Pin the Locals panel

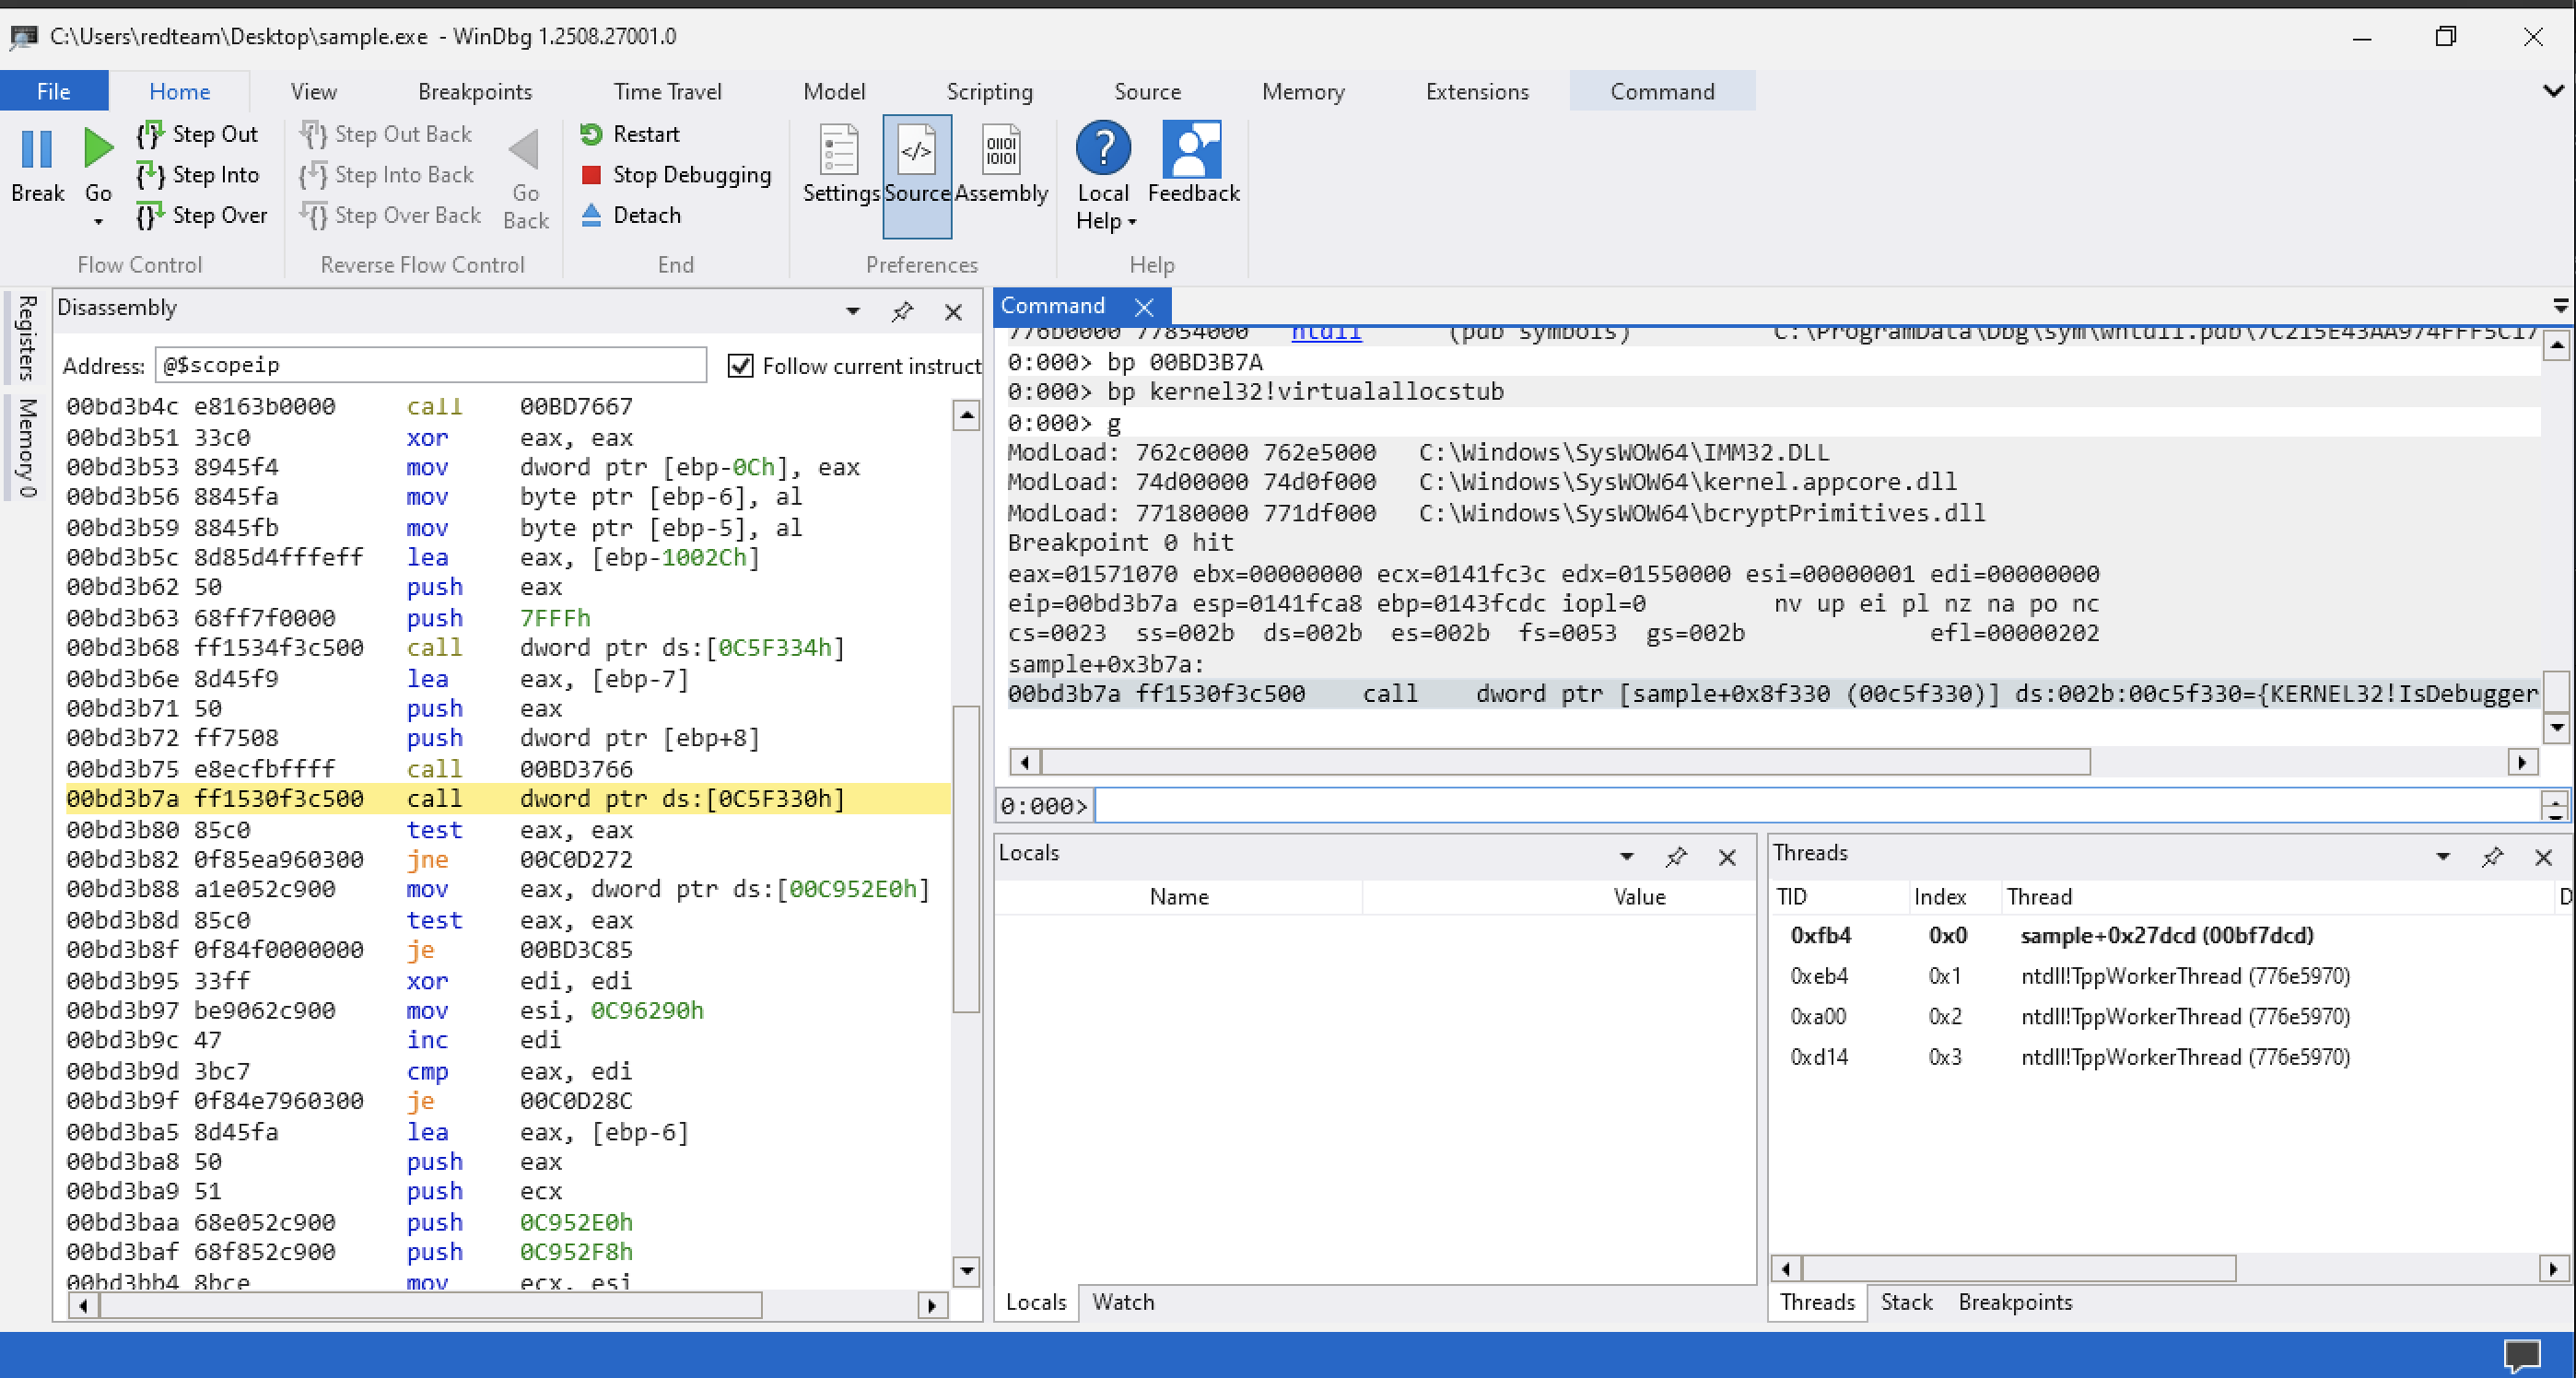1676,857
